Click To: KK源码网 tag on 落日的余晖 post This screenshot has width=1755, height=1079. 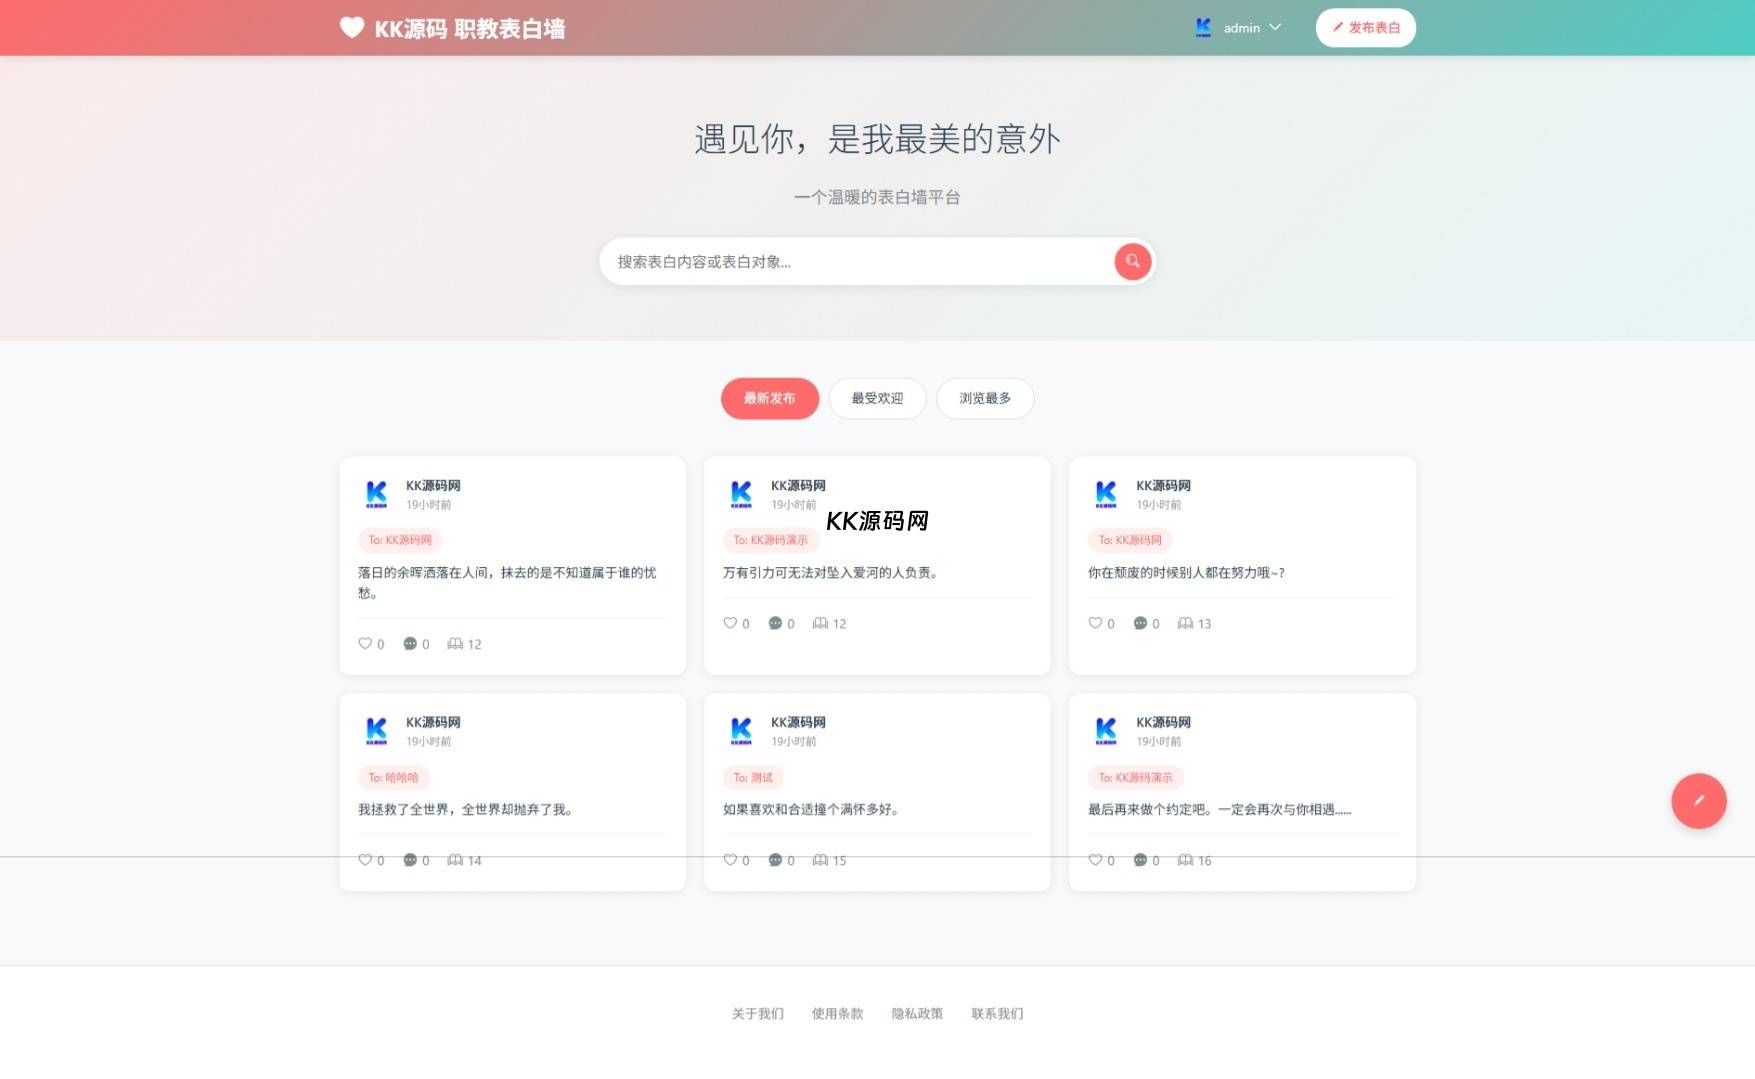(x=400, y=540)
